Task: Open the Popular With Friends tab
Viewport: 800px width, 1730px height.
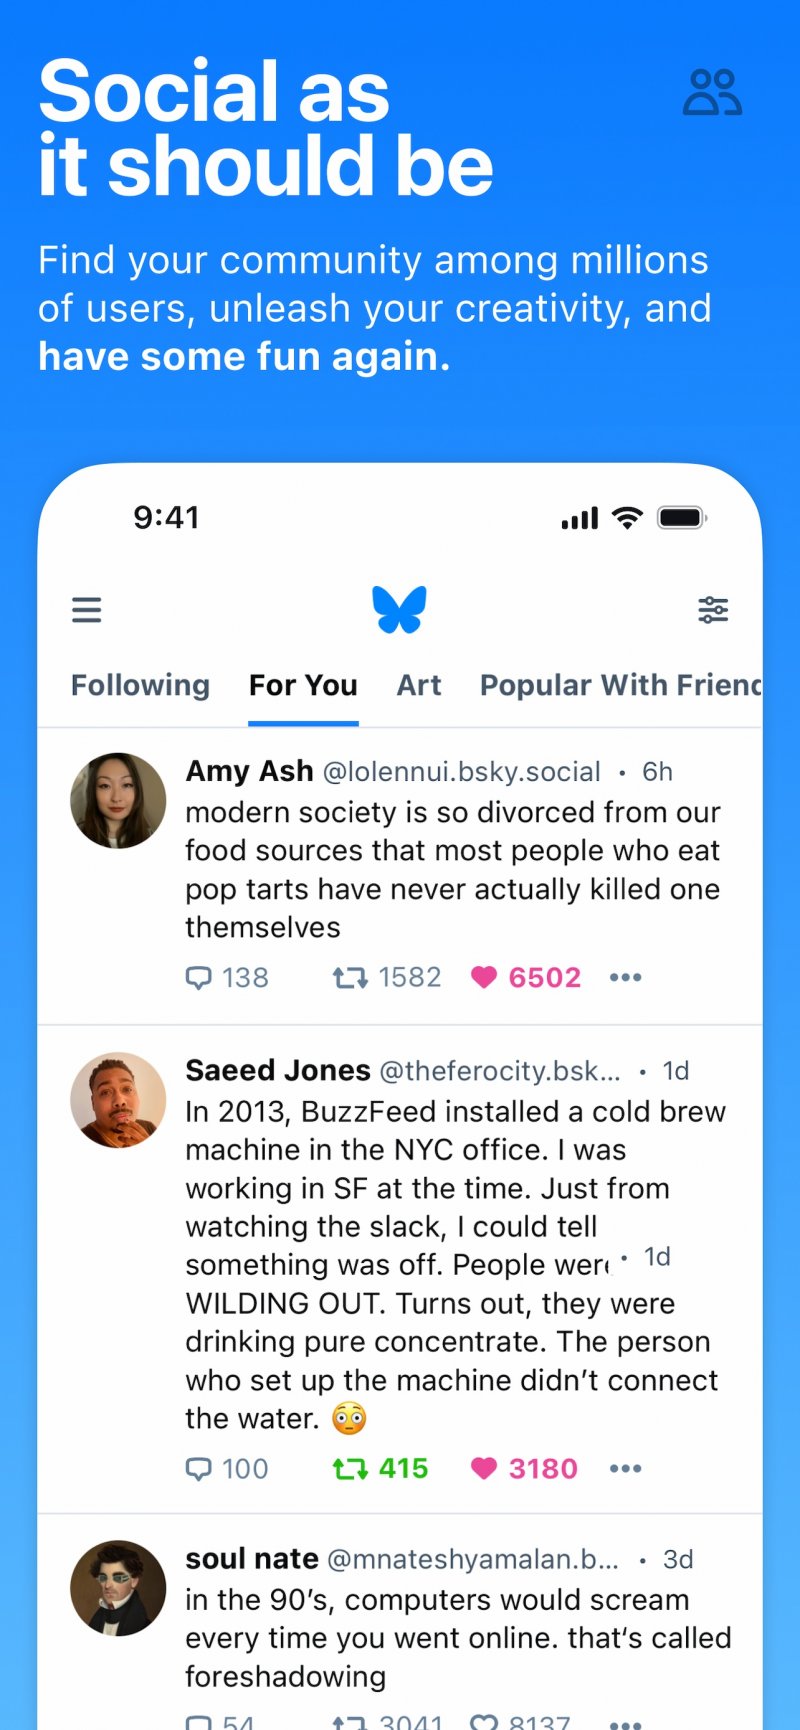Action: [620, 685]
